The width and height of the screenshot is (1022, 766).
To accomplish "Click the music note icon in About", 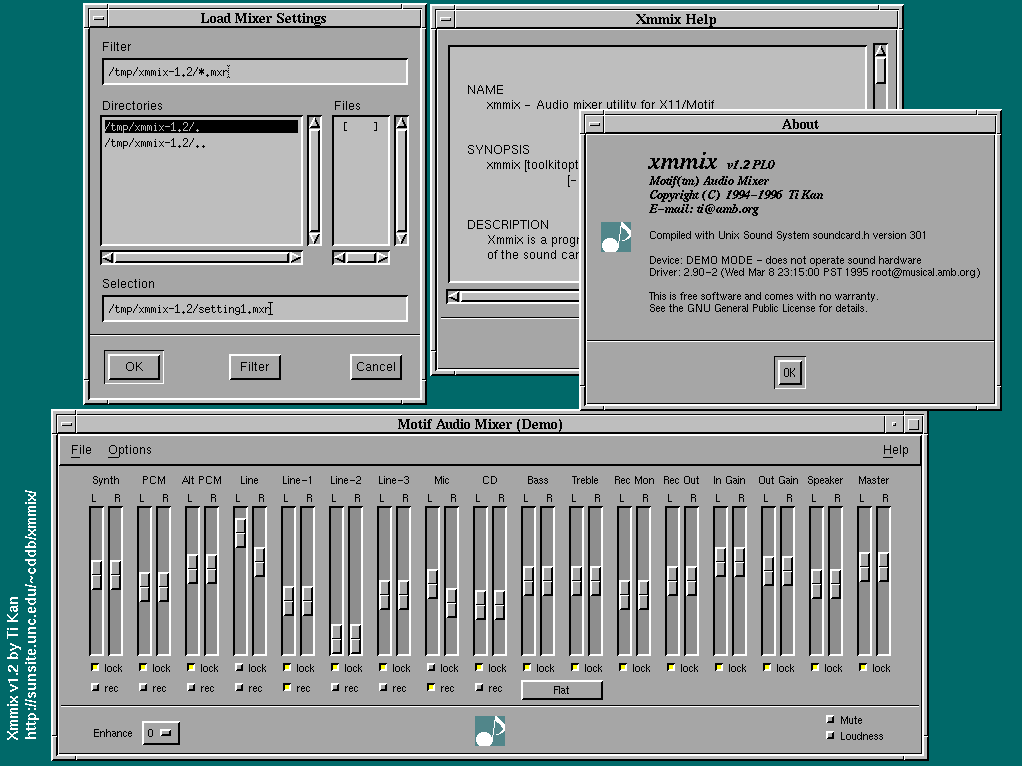I will coord(616,237).
